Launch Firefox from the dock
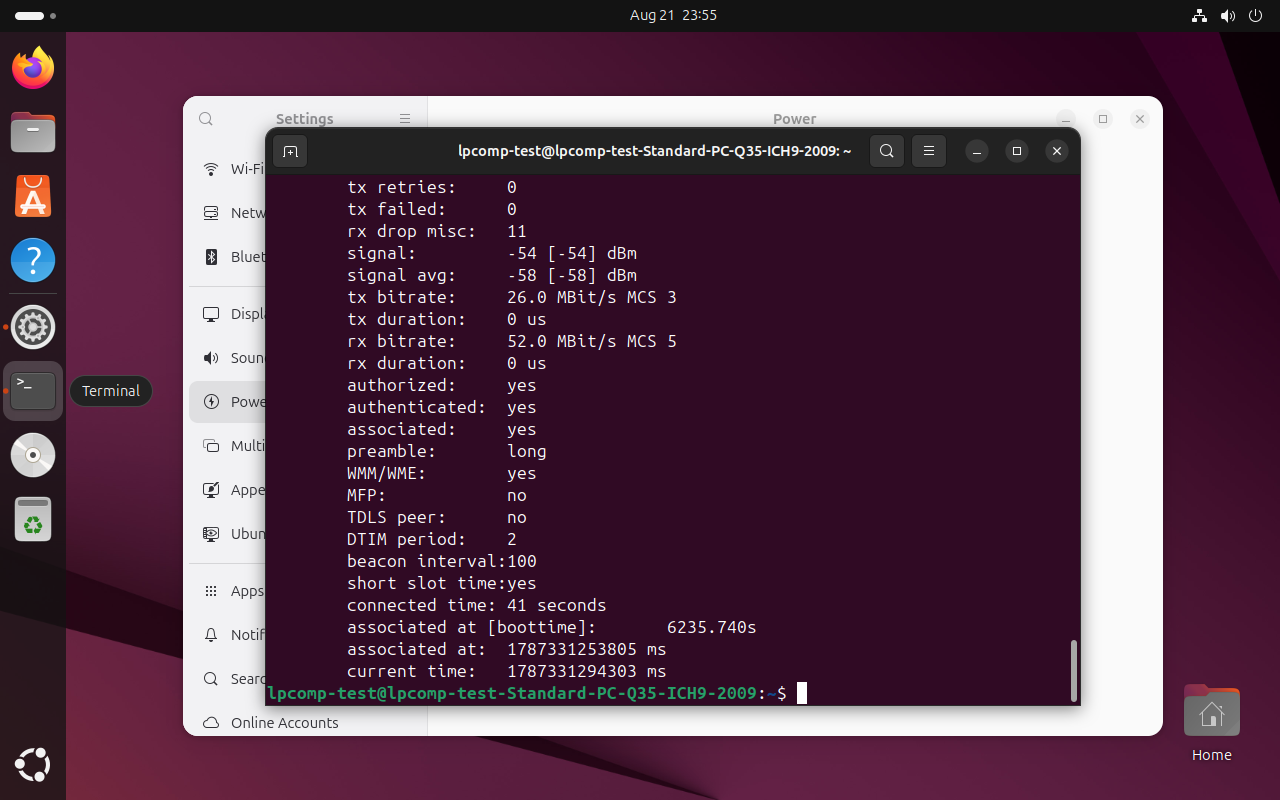This screenshot has width=1280, height=800. click(x=33, y=68)
